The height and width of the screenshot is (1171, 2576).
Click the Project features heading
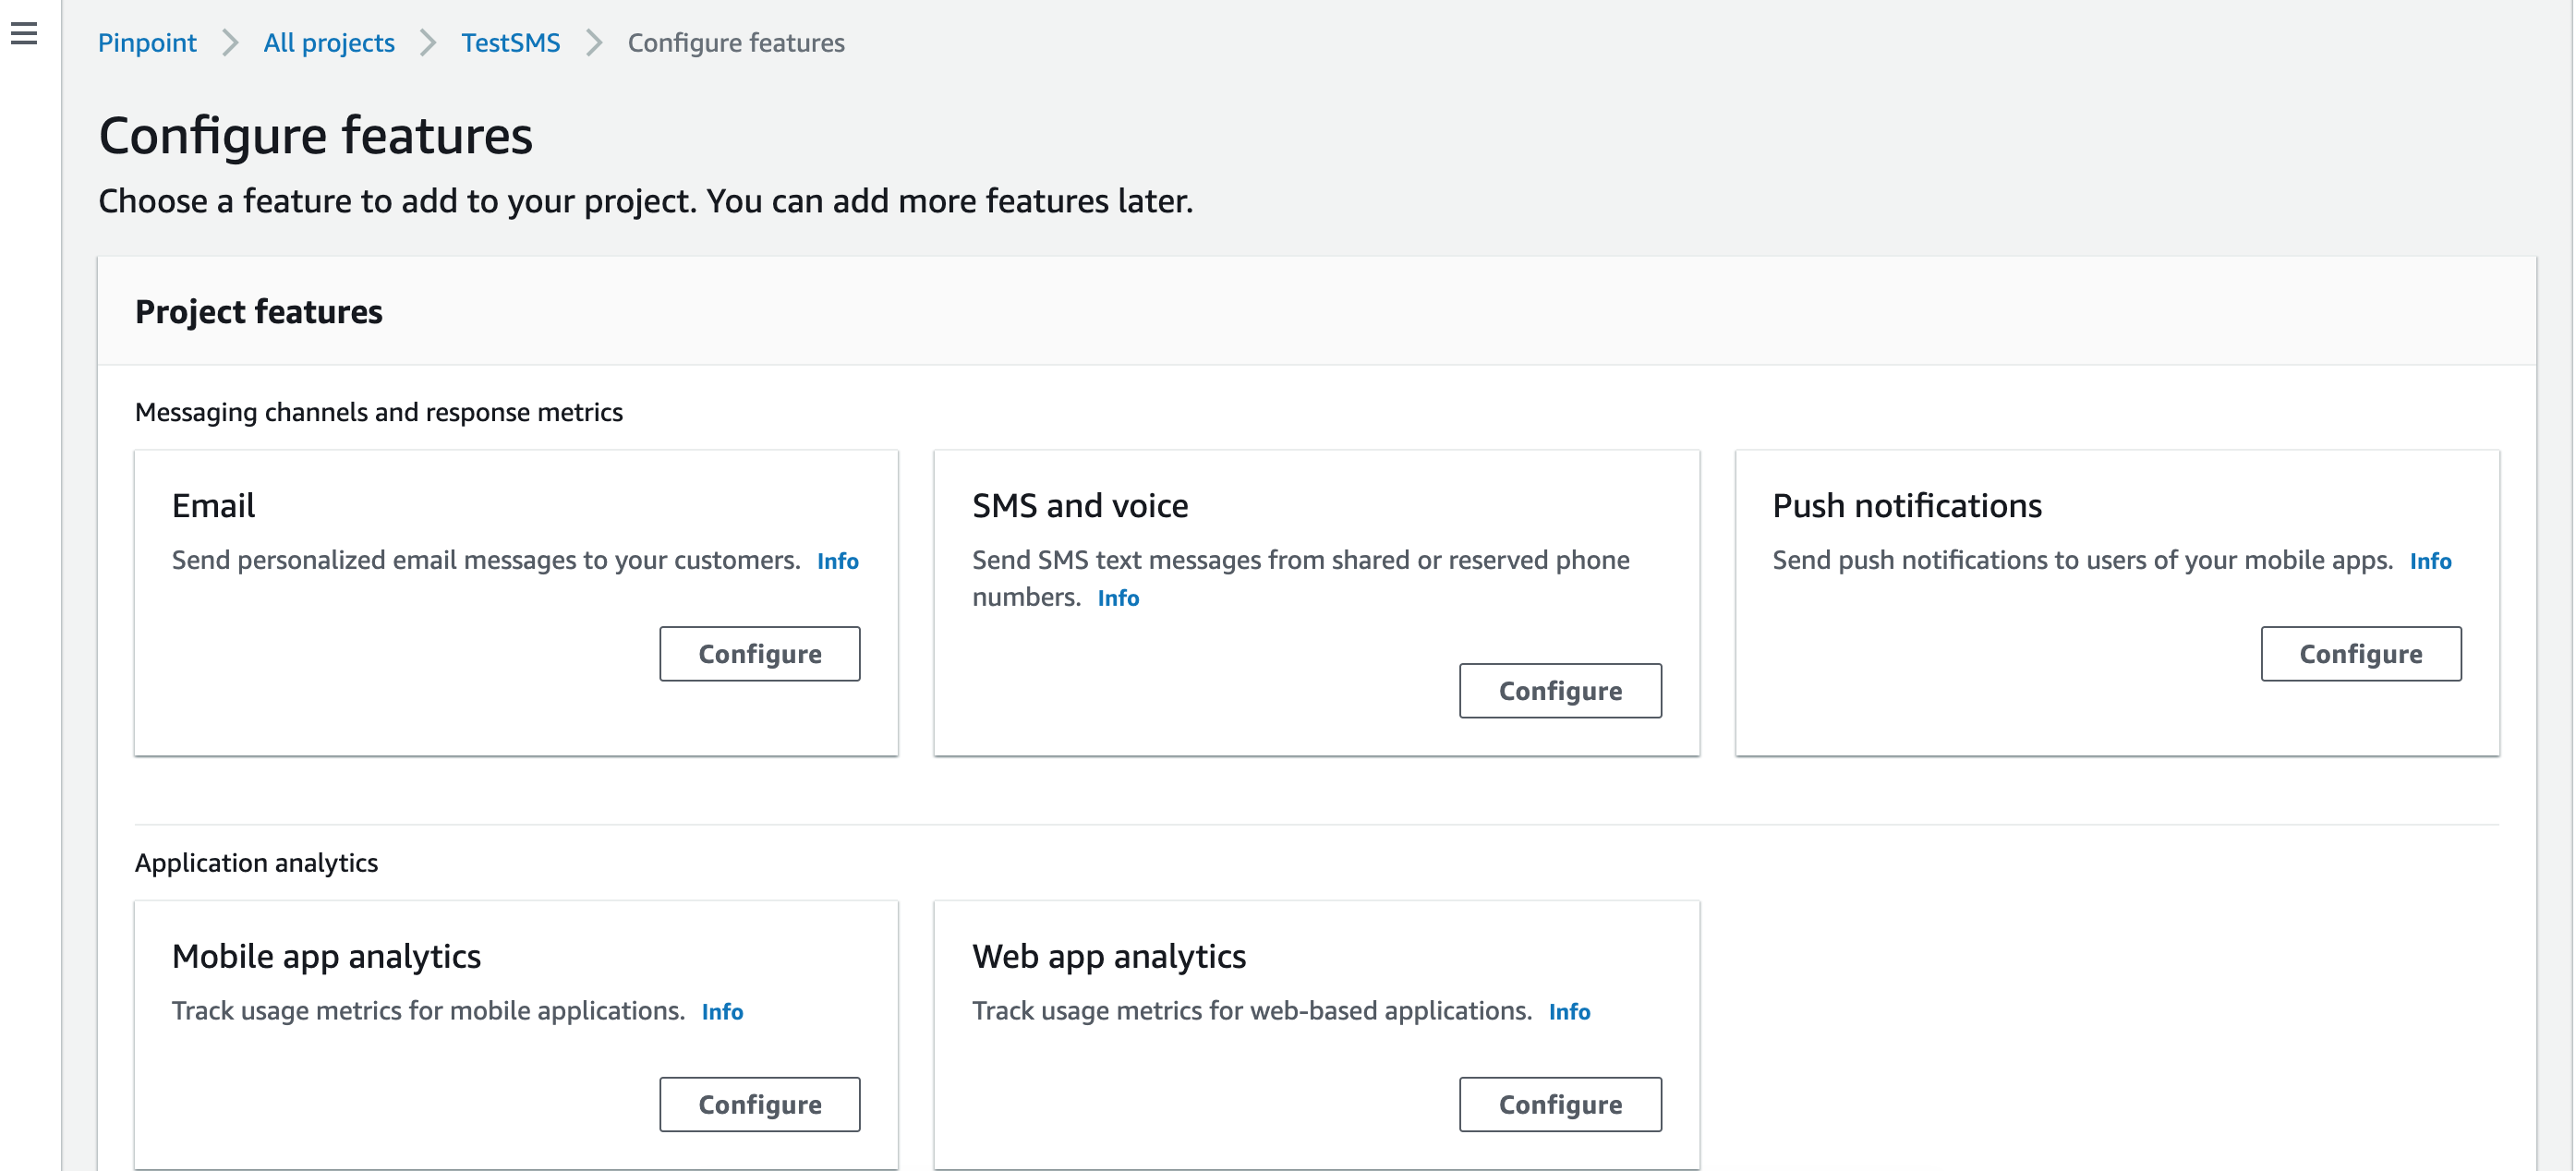click(x=259, y=312)
